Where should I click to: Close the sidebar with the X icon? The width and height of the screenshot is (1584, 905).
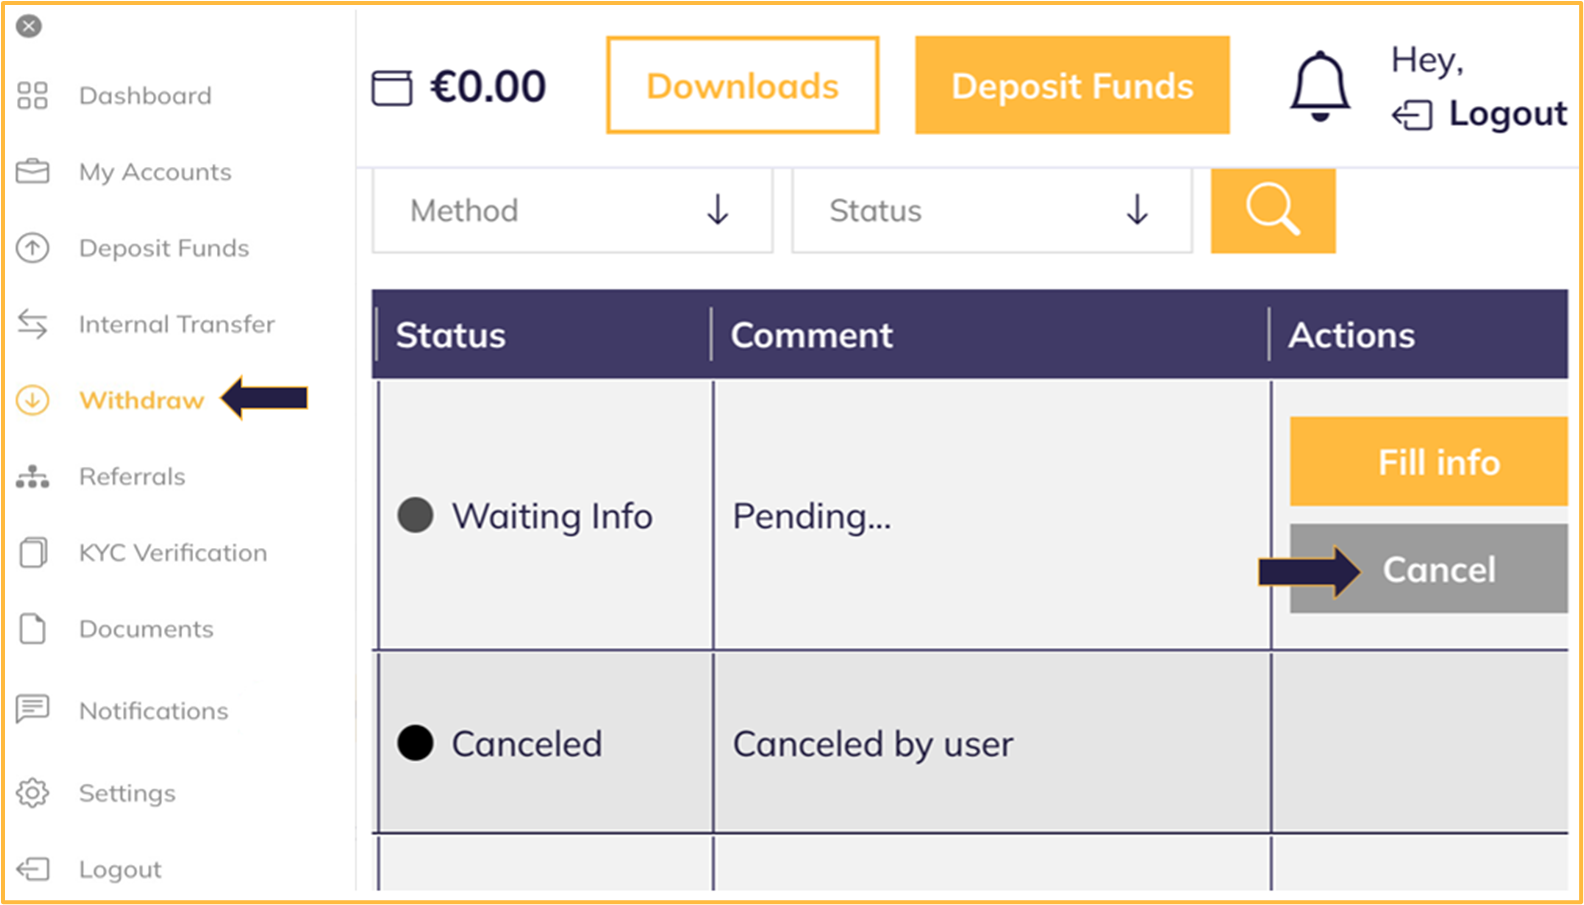(29, 26)
